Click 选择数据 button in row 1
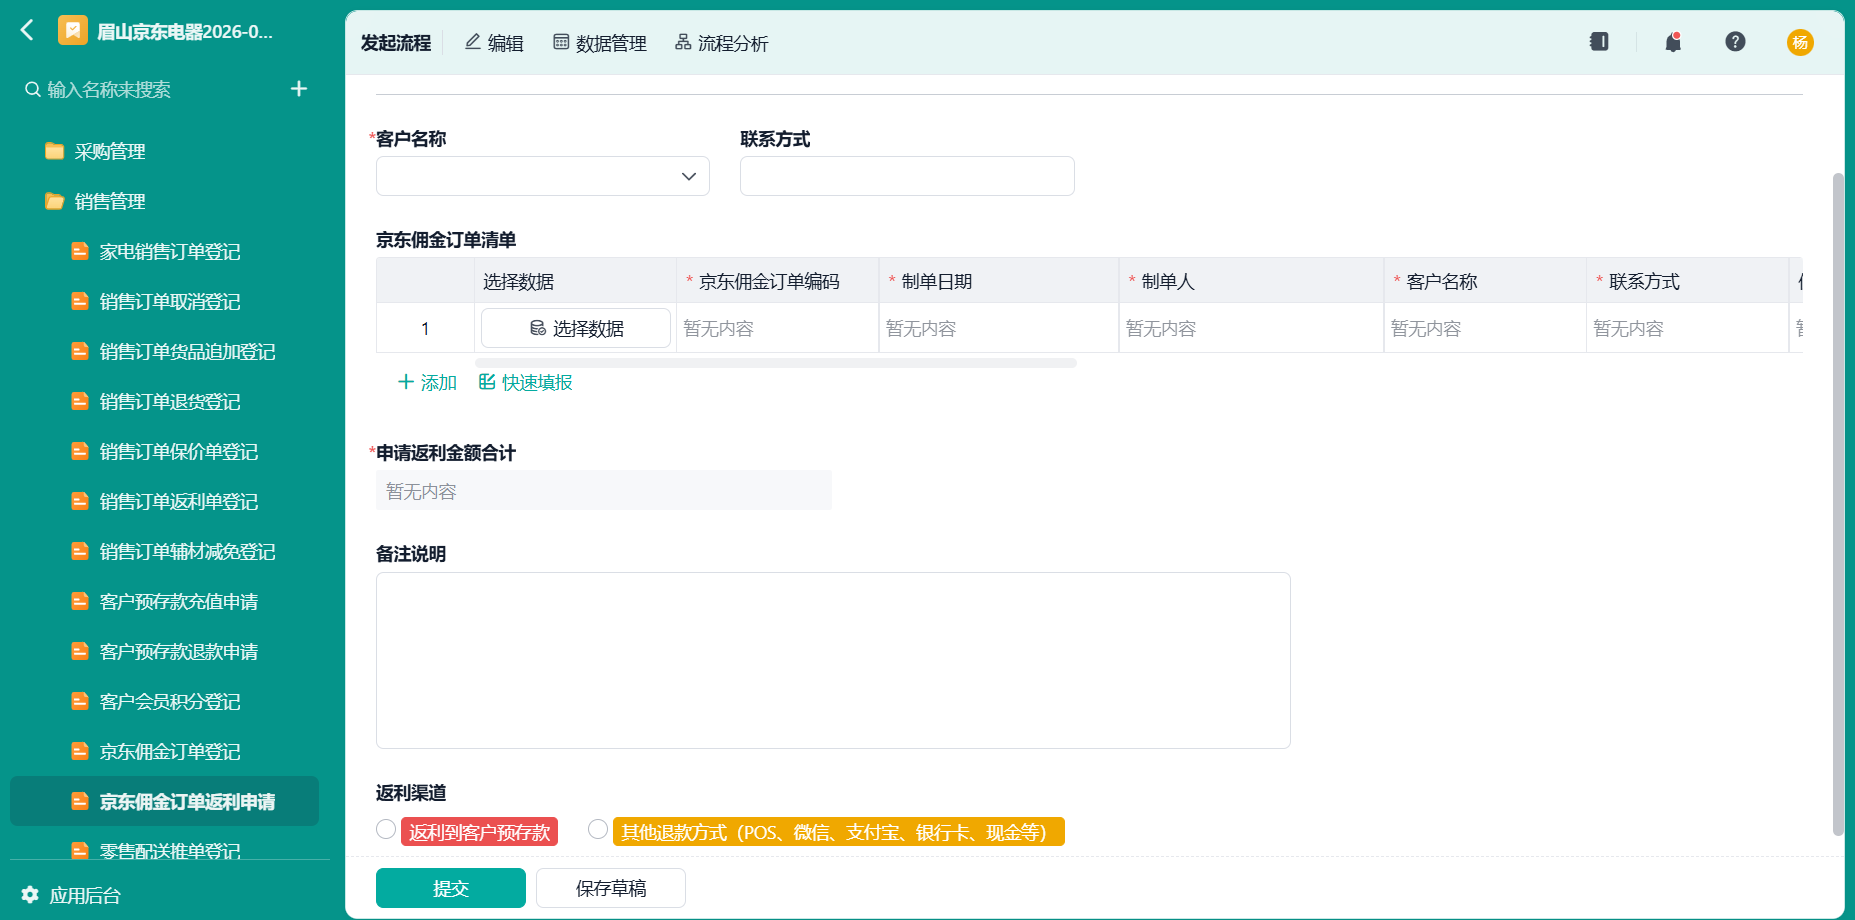 point(576,328)
